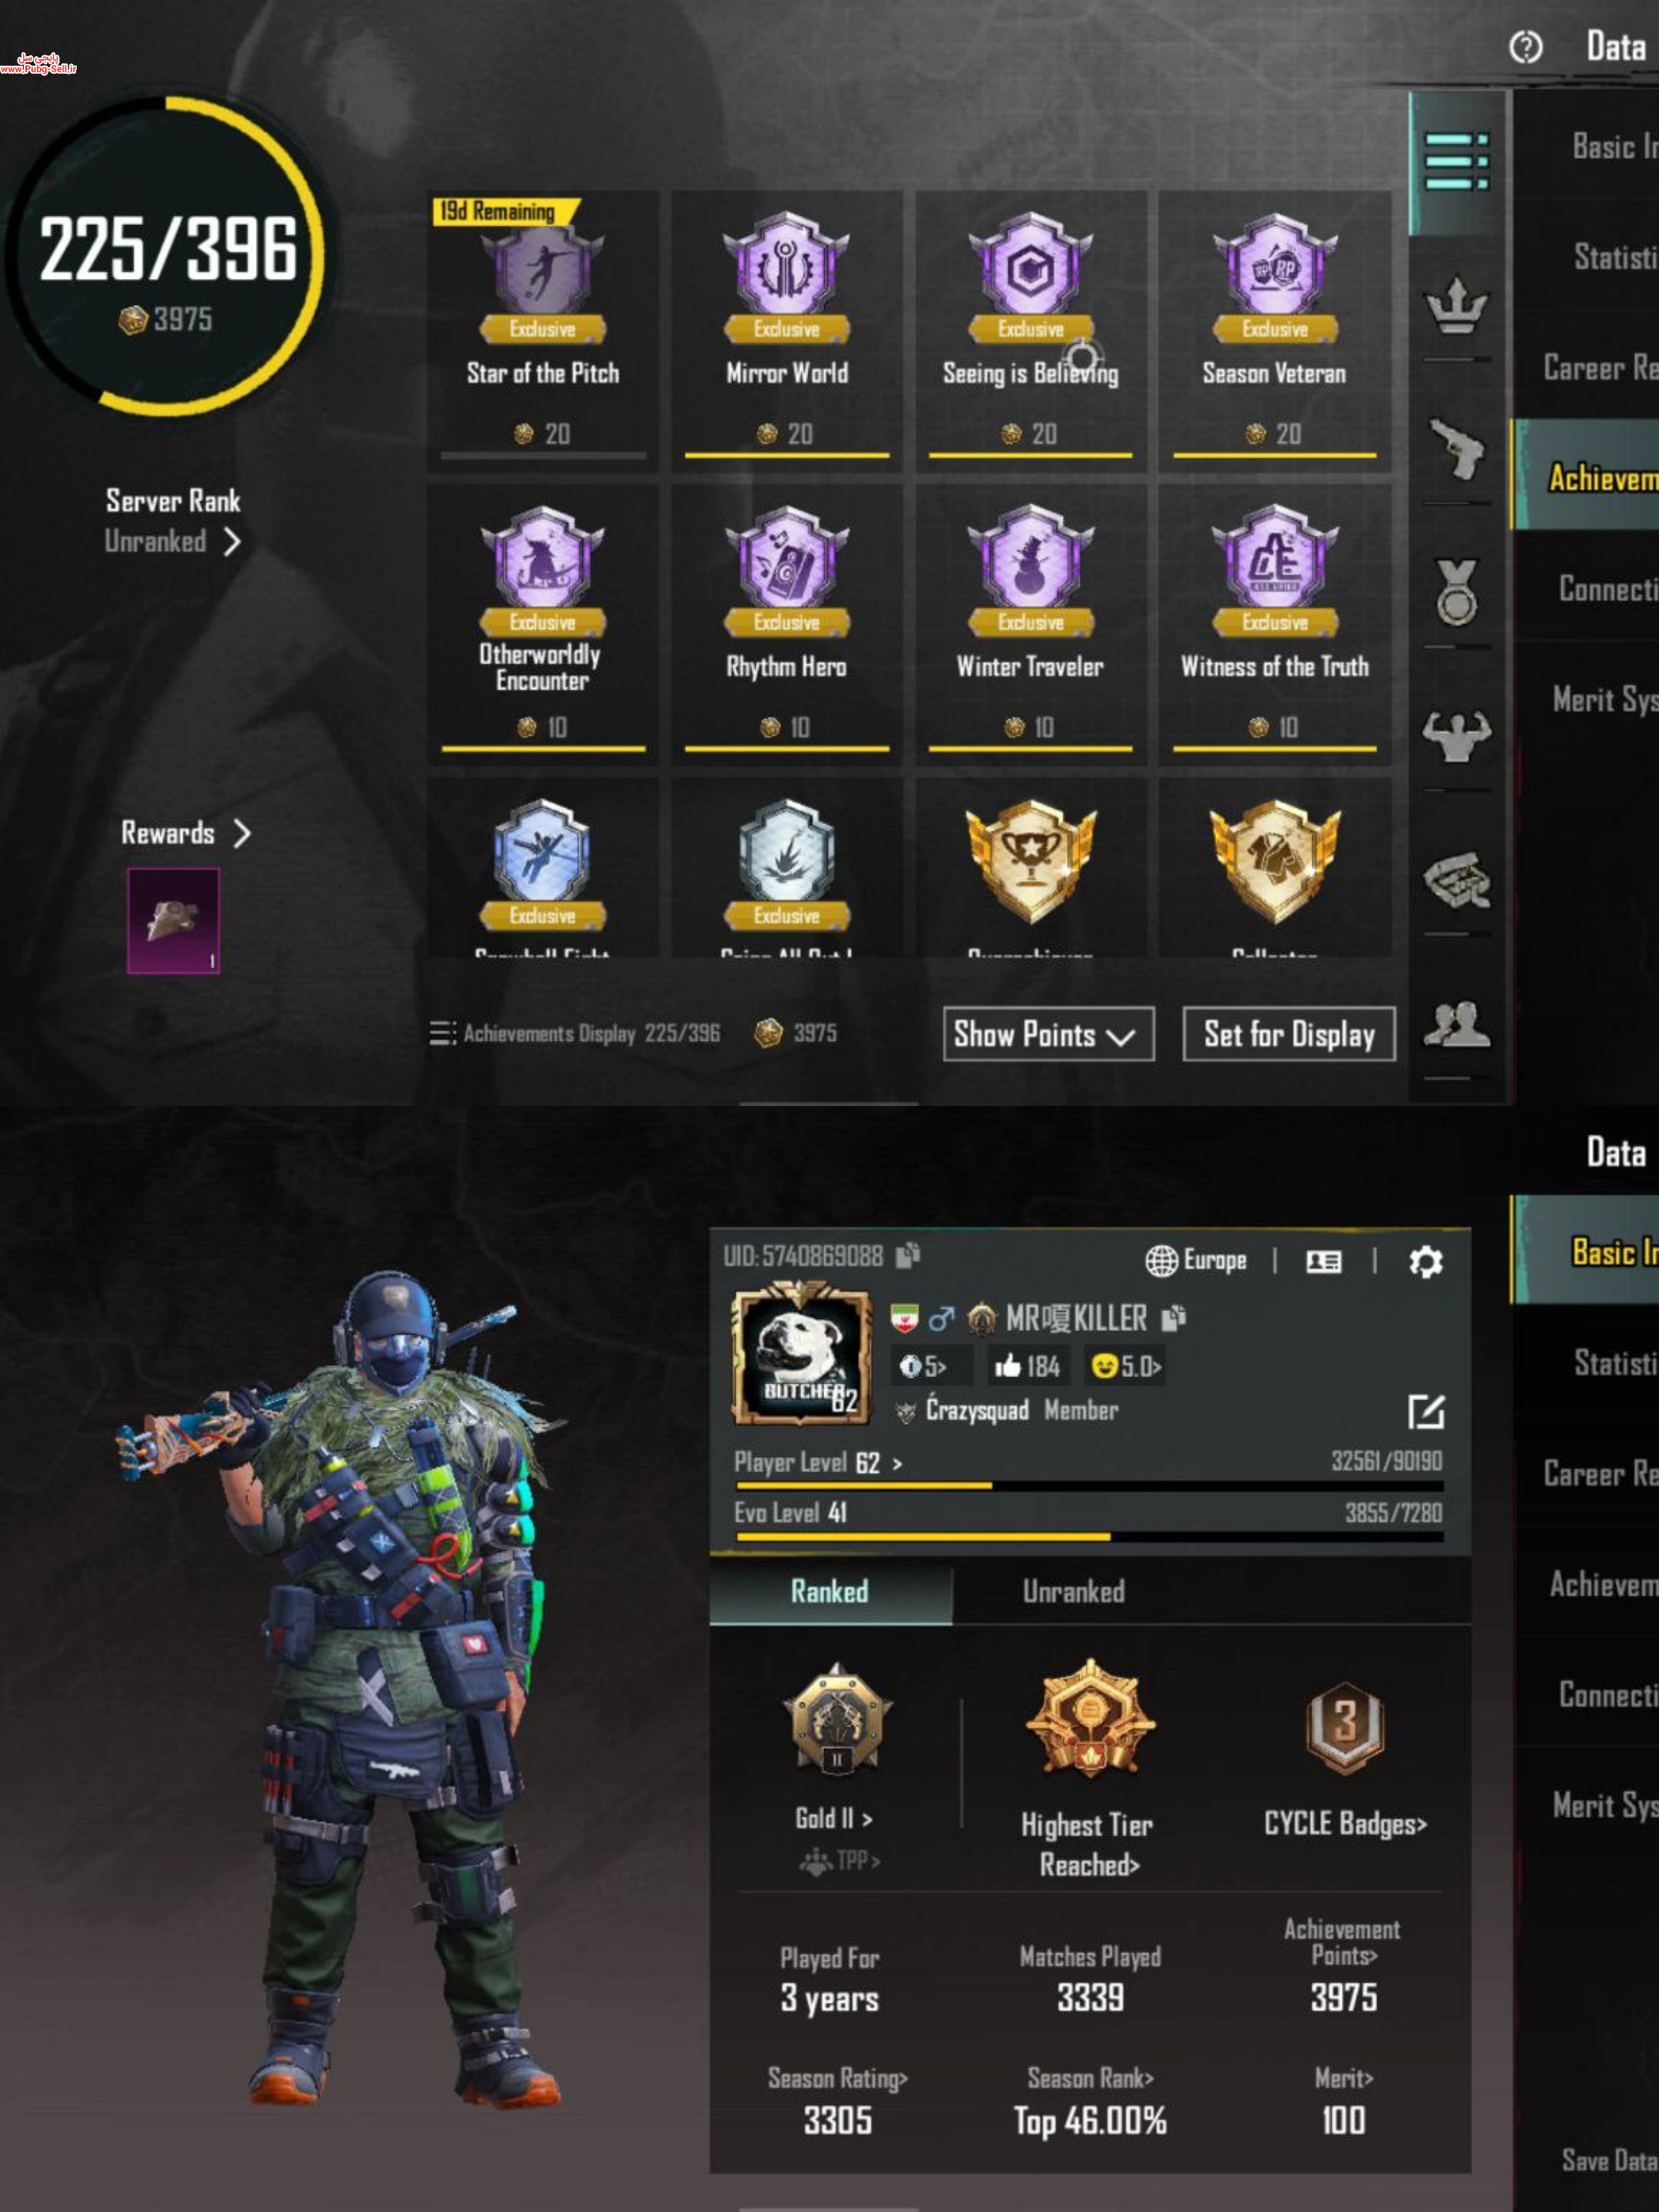Screen dimensions: 1659x2212
Task: Open the CYCLE Badges link
Action: [1345, 1824]
